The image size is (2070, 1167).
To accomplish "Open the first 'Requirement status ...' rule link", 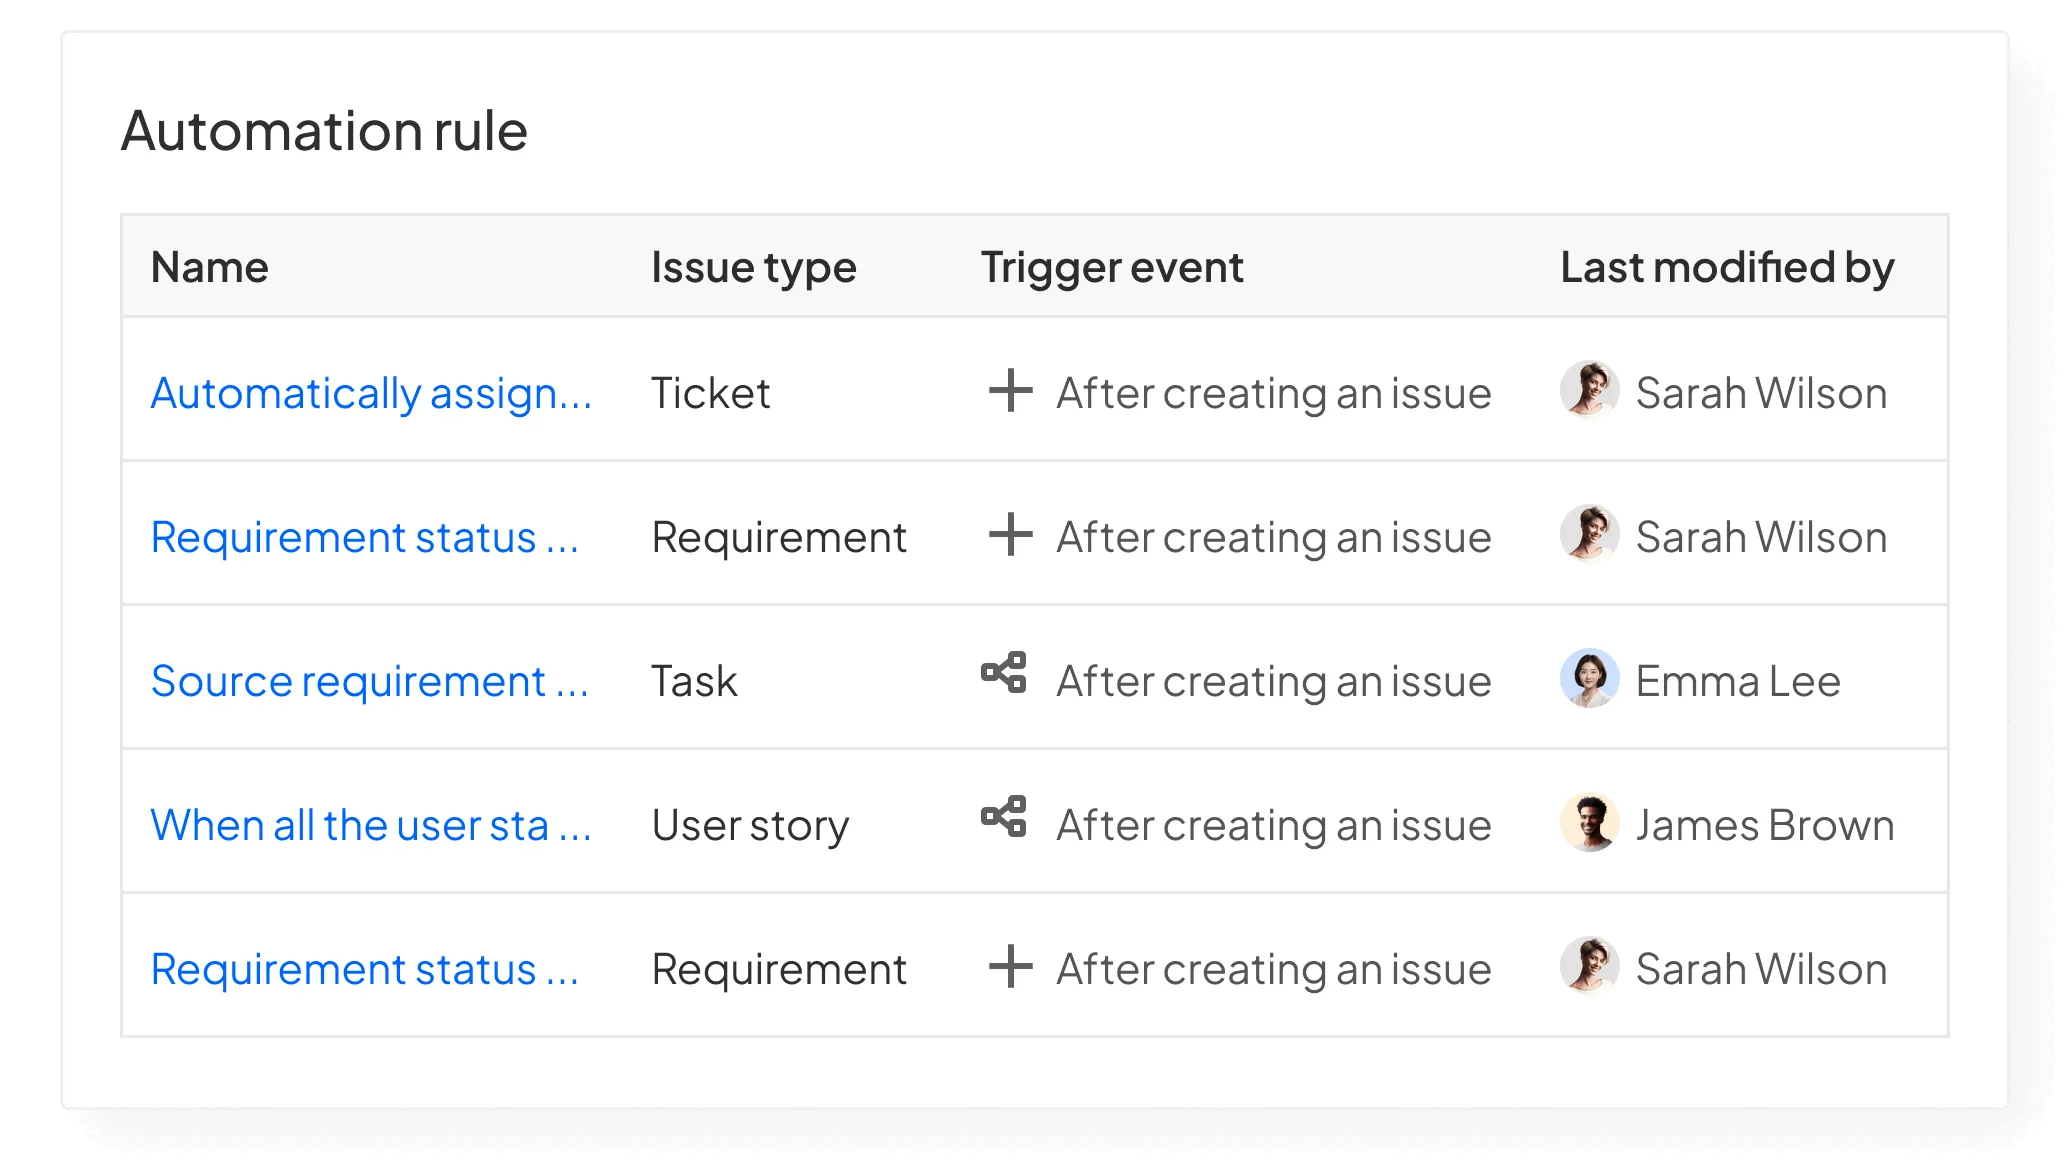I will (x=365, y=537).
